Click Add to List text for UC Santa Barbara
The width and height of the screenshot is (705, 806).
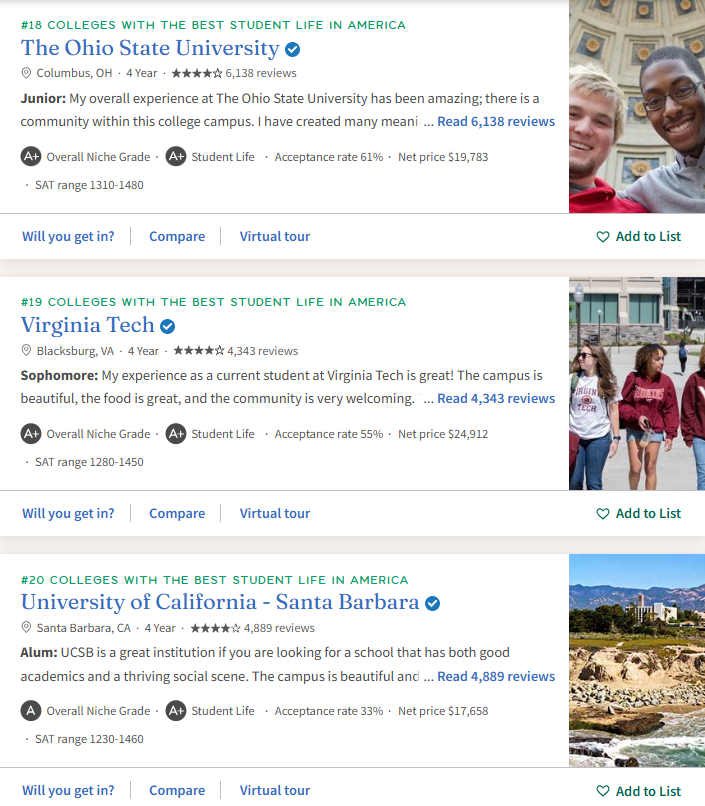[648, 791]
